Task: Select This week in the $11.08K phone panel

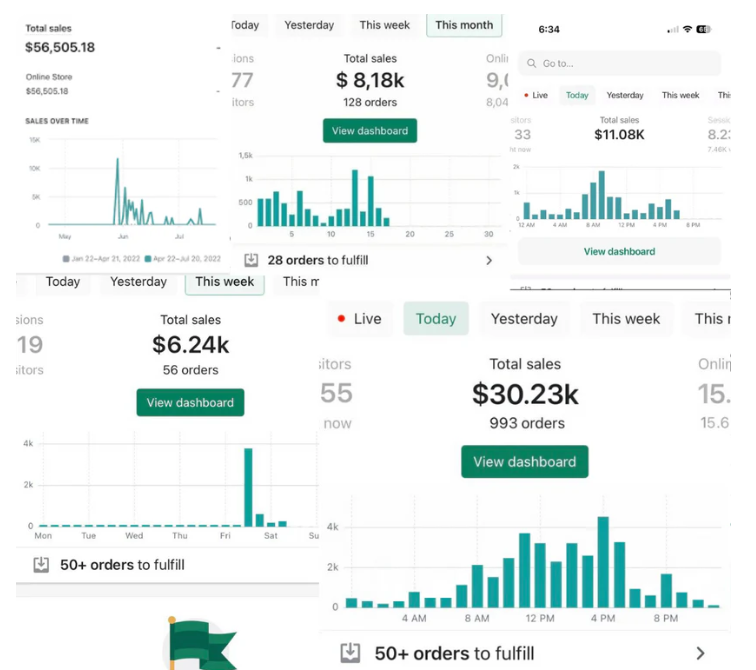Action: pyautogui.click(x=680, y=95)
